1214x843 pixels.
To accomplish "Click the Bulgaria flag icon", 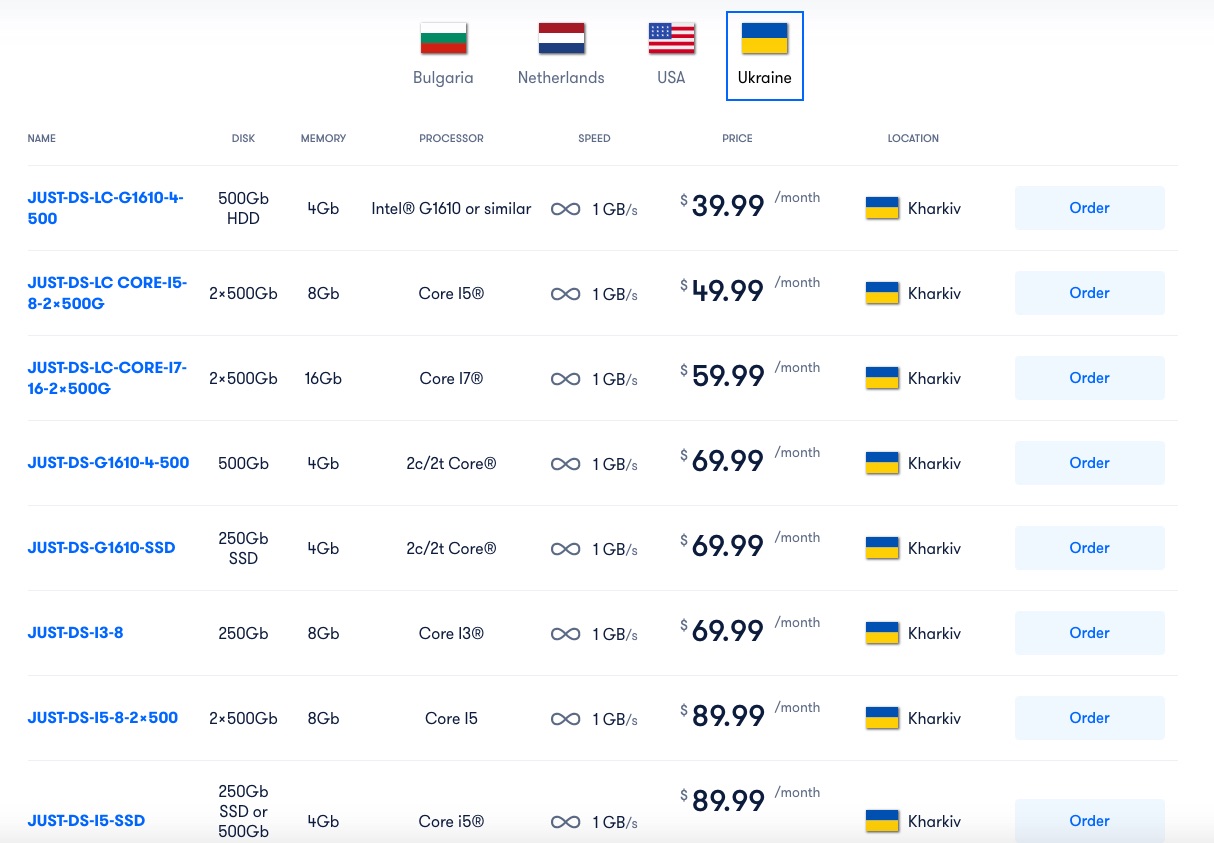I will click(x=443, y=39).
